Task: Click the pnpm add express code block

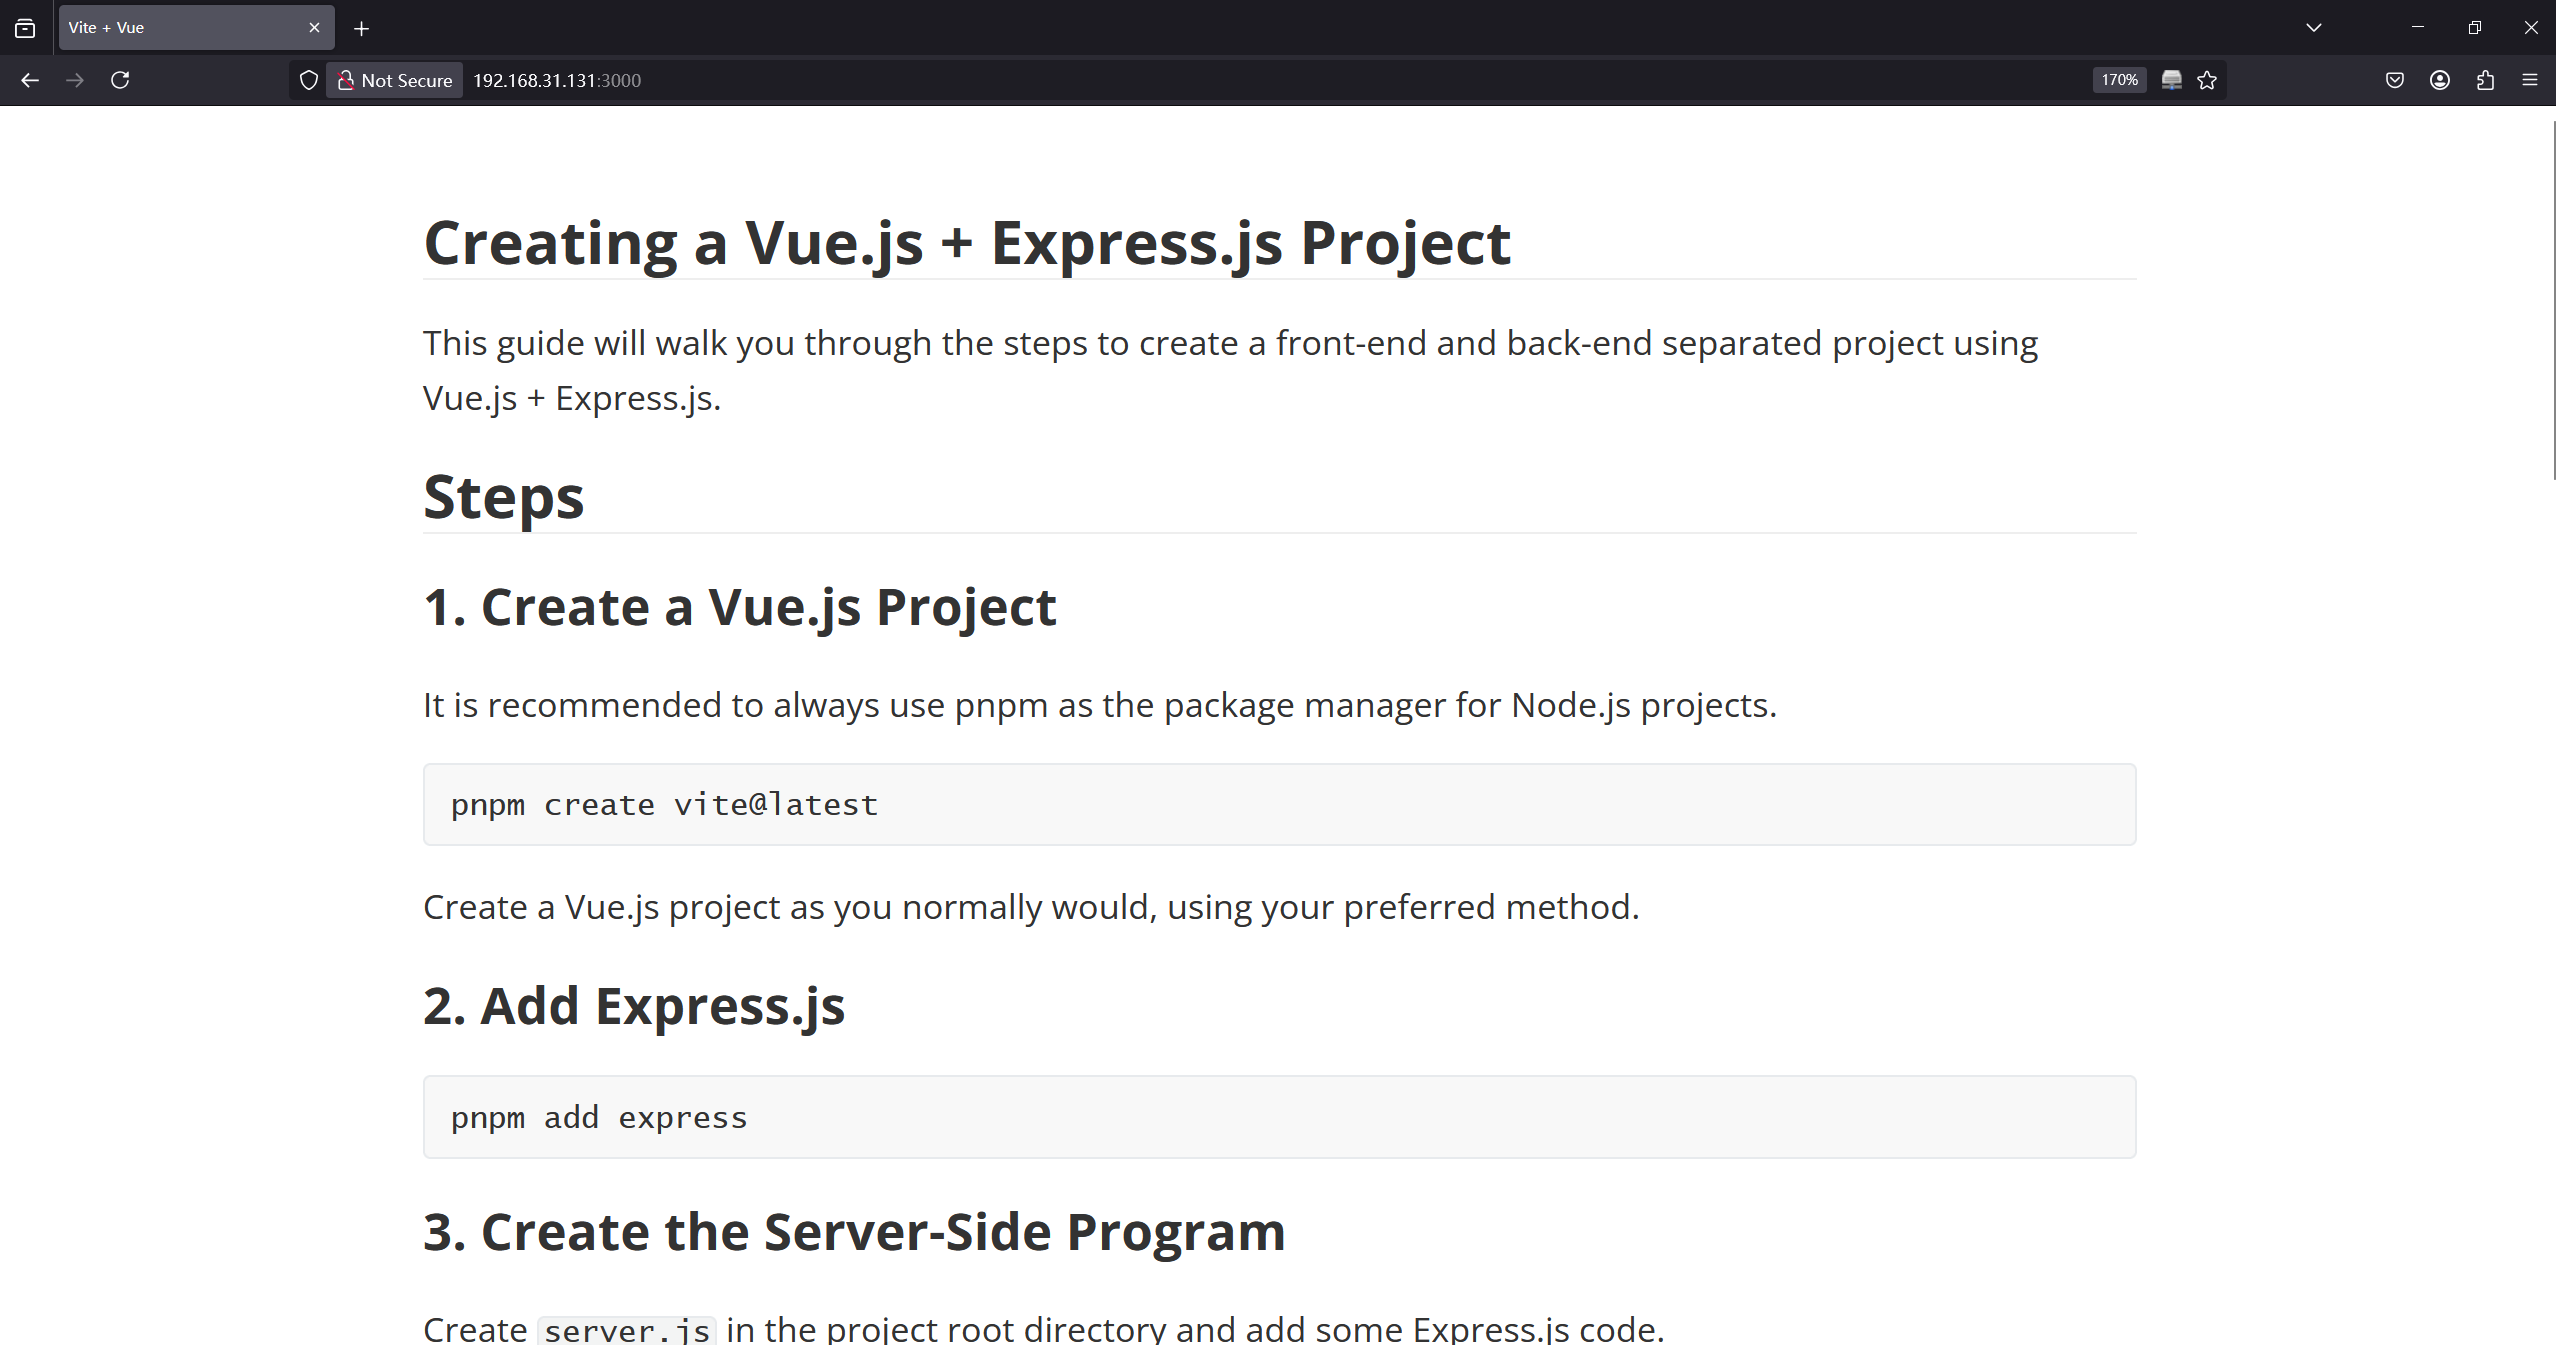Action: 1279,1117
